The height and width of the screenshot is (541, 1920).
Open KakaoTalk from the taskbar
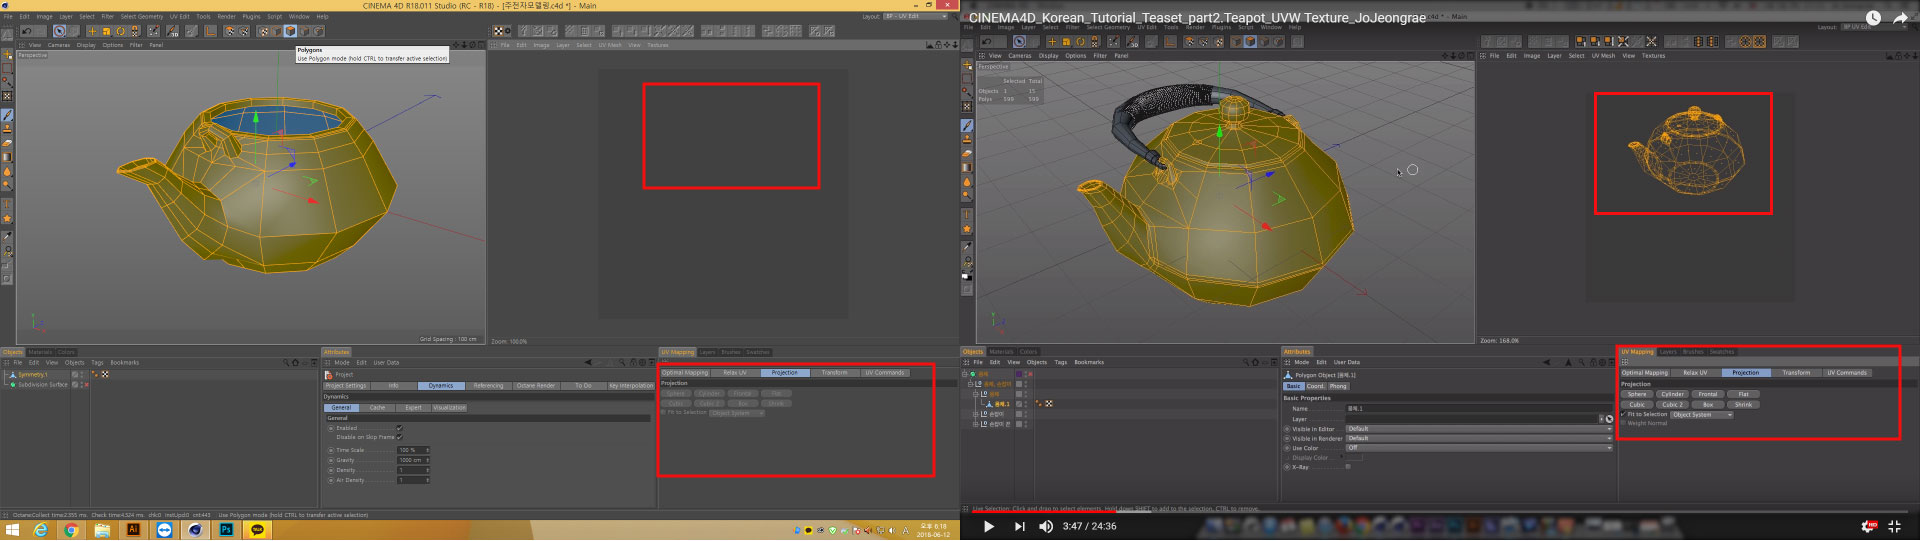point(257,530)
